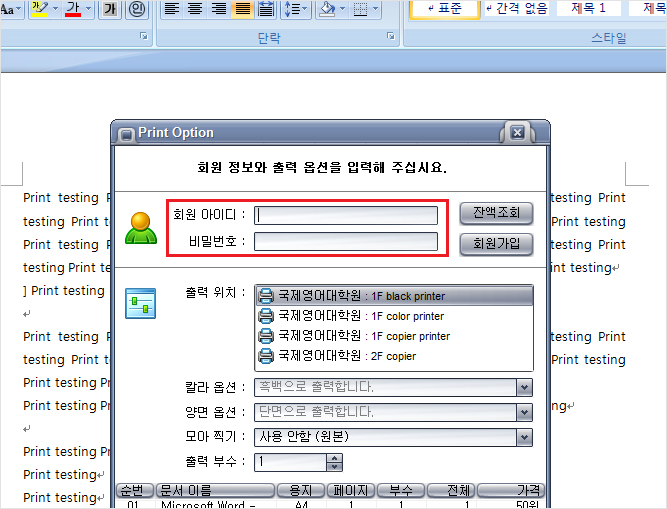Click the distributed alignment icon
The height and width of the screenshot is (509, 667).
(x=266, y=9)
